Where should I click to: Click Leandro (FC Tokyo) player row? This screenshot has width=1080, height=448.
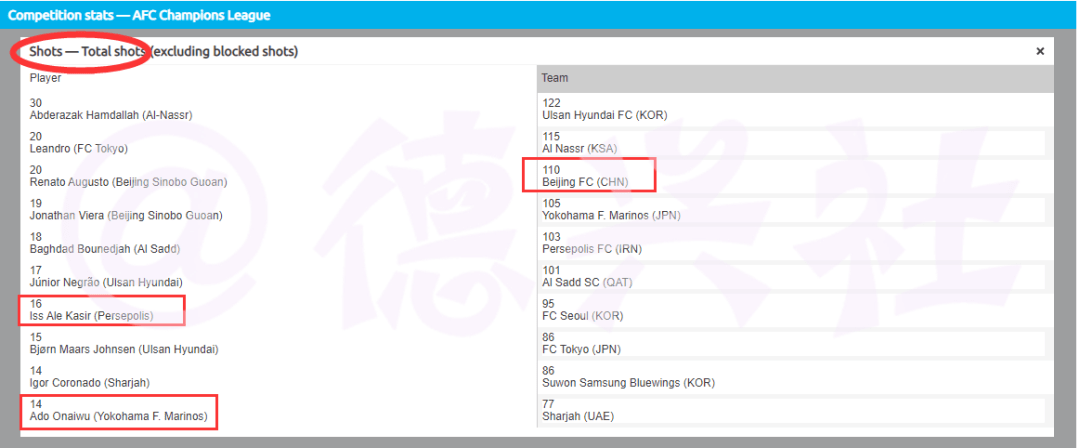pyautogui.click(x=278, y=143)
